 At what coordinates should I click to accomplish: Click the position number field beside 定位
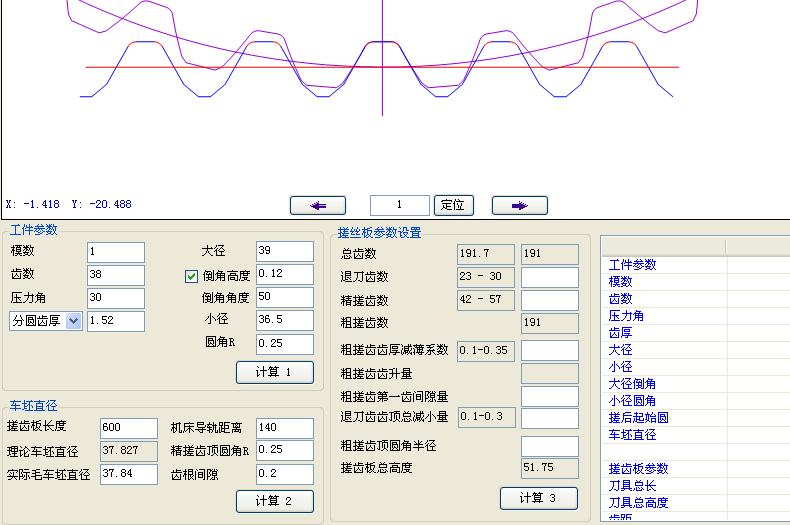pyautogui.click(x=399, y=205)
